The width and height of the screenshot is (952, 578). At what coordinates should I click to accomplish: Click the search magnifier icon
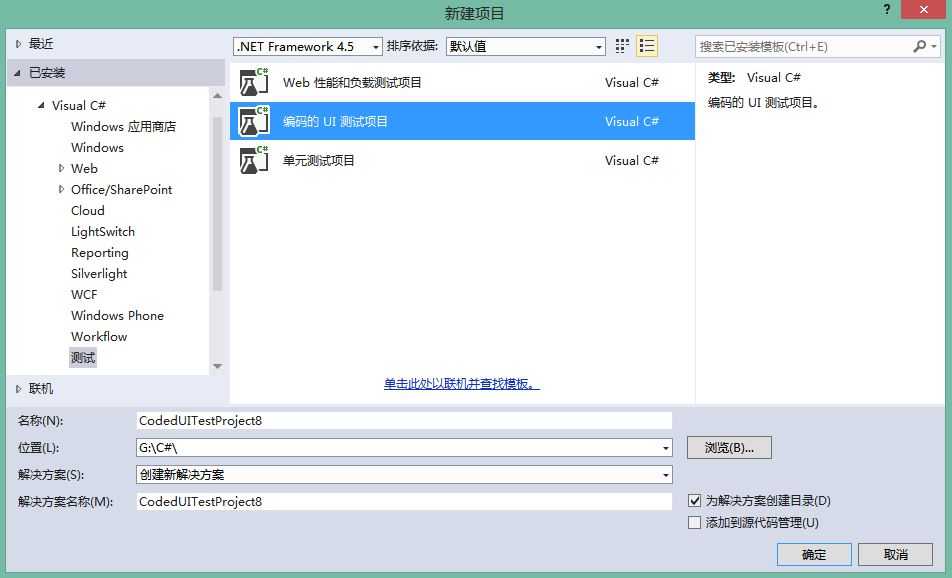(920, 46)
